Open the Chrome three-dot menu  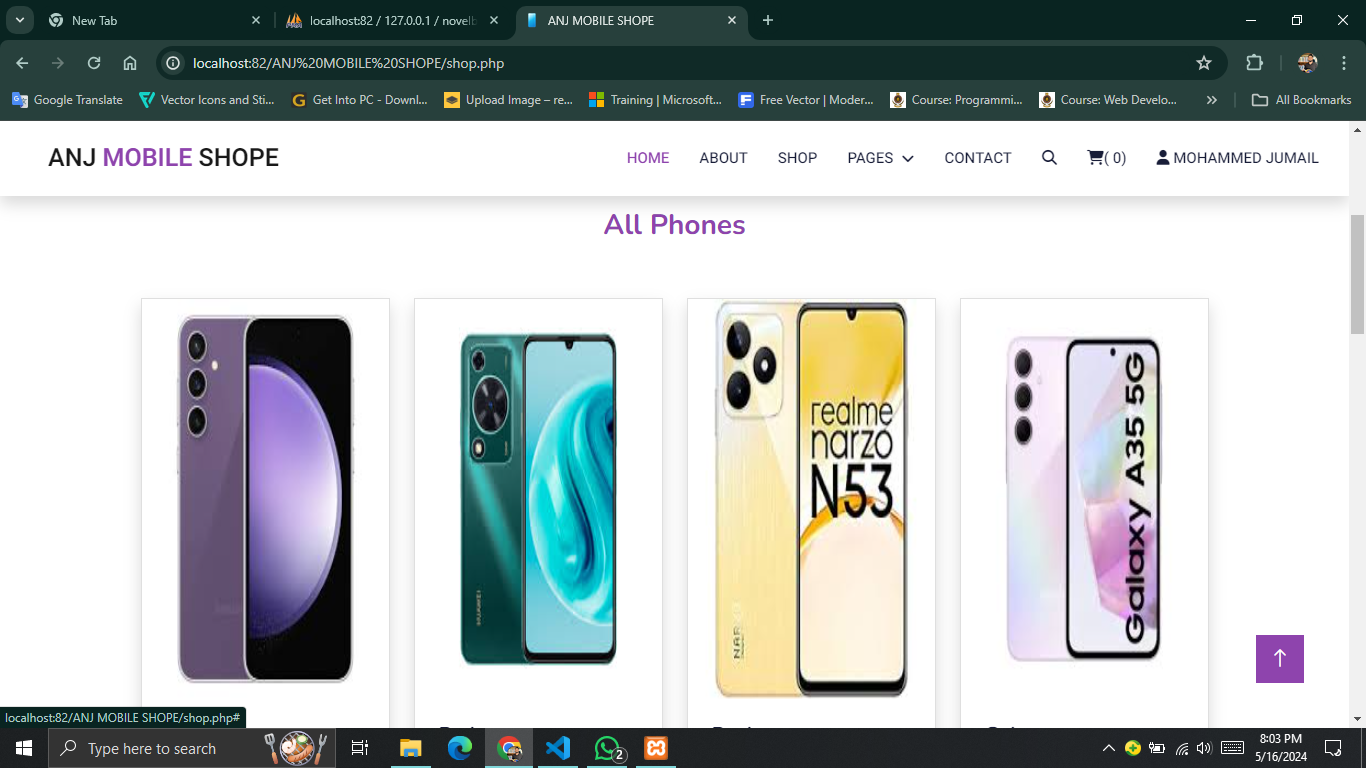tap(1344, 63)
